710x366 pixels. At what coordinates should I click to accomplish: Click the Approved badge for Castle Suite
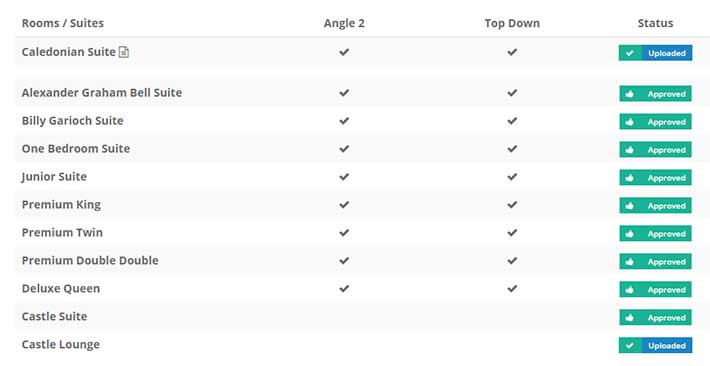coord(655,318)
